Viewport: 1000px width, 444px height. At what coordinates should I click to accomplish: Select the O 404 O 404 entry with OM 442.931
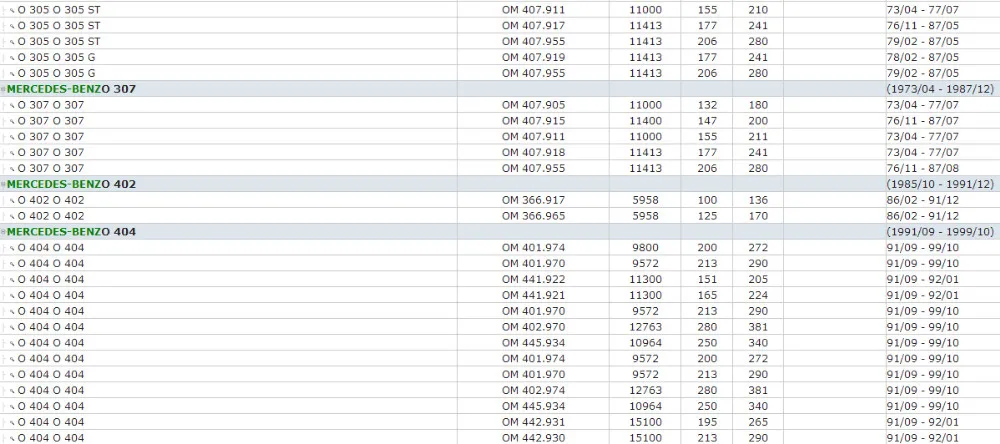tap(51, 422)
